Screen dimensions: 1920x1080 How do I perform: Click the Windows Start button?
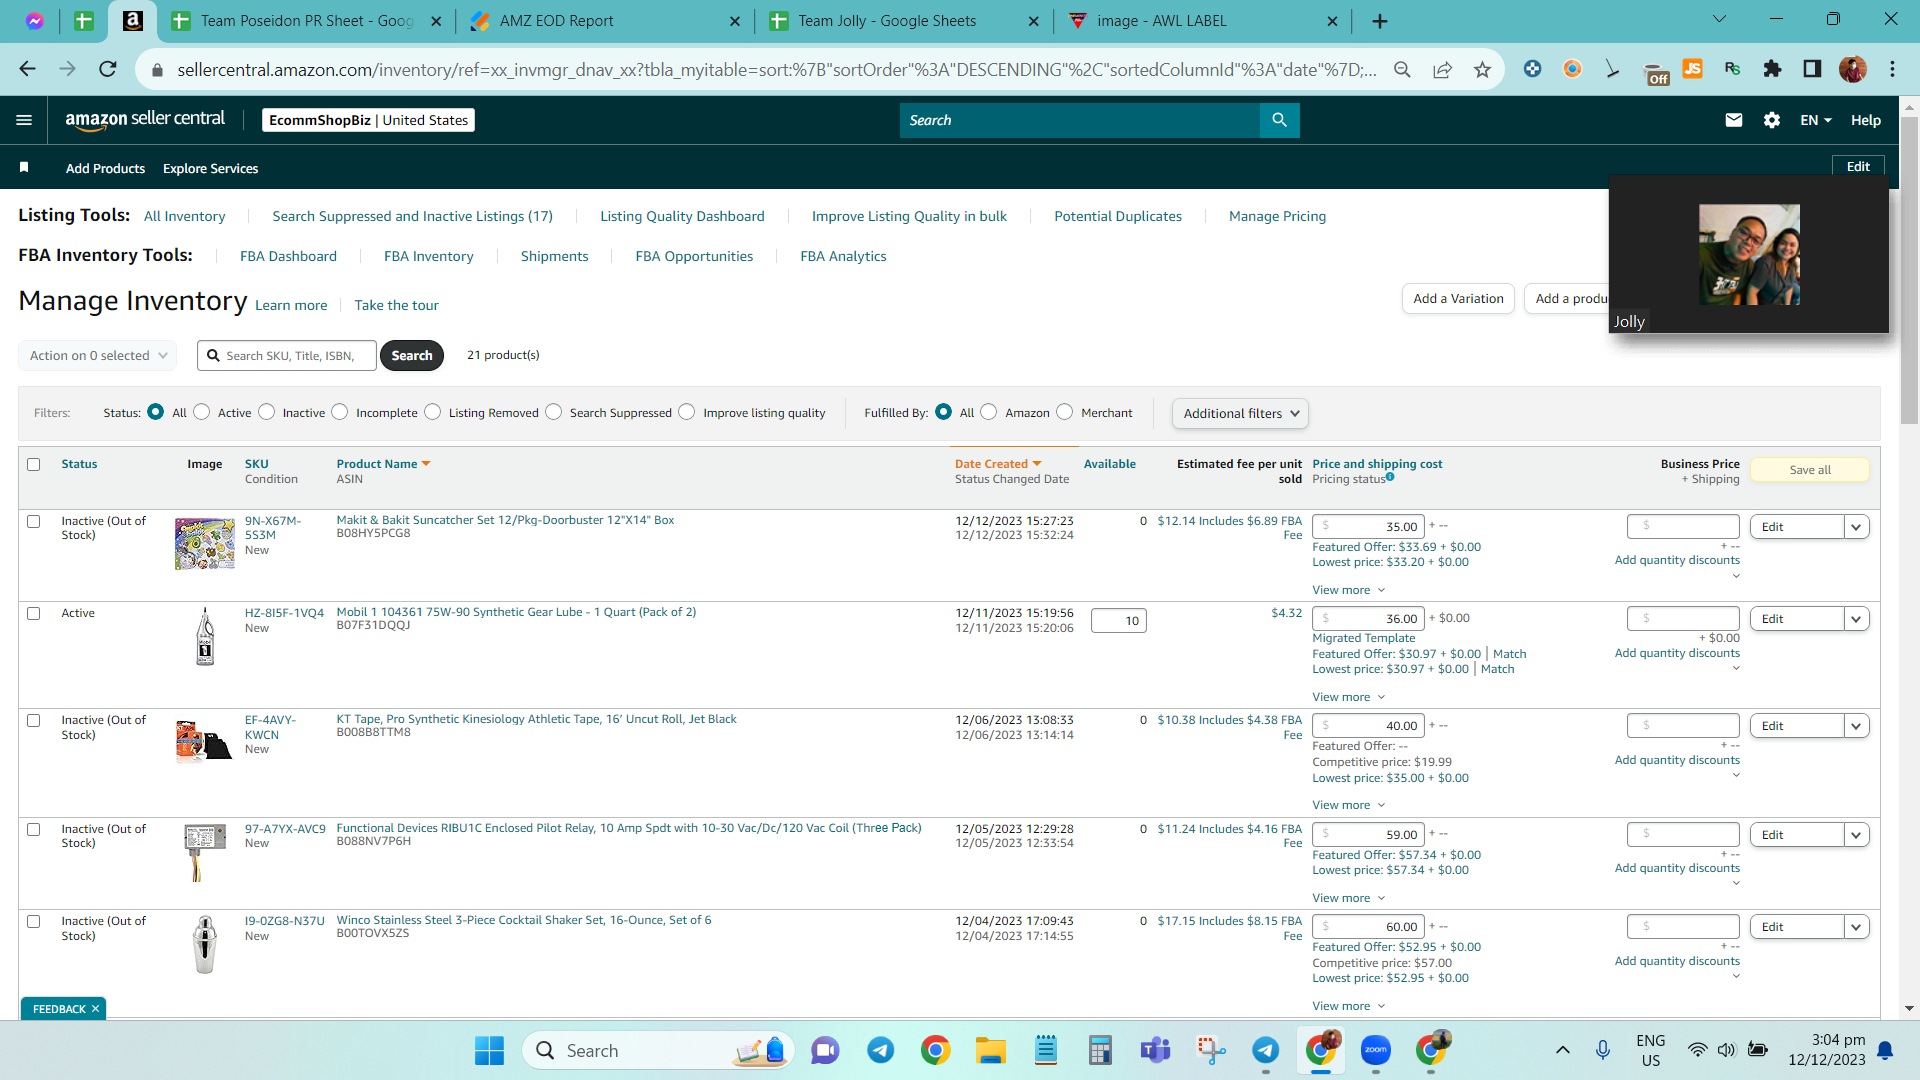click(489, 1050)
